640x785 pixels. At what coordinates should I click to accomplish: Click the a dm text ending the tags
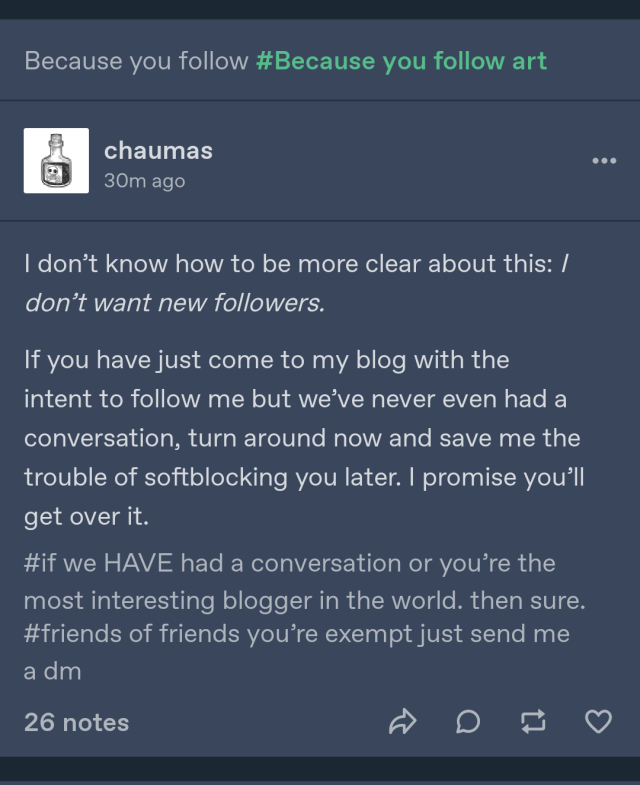52,672
